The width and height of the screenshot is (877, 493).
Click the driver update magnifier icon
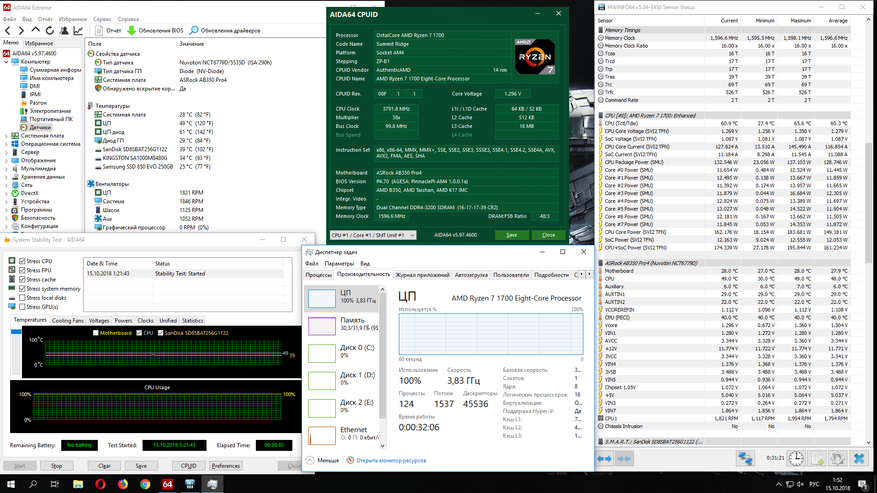(194, 31)
